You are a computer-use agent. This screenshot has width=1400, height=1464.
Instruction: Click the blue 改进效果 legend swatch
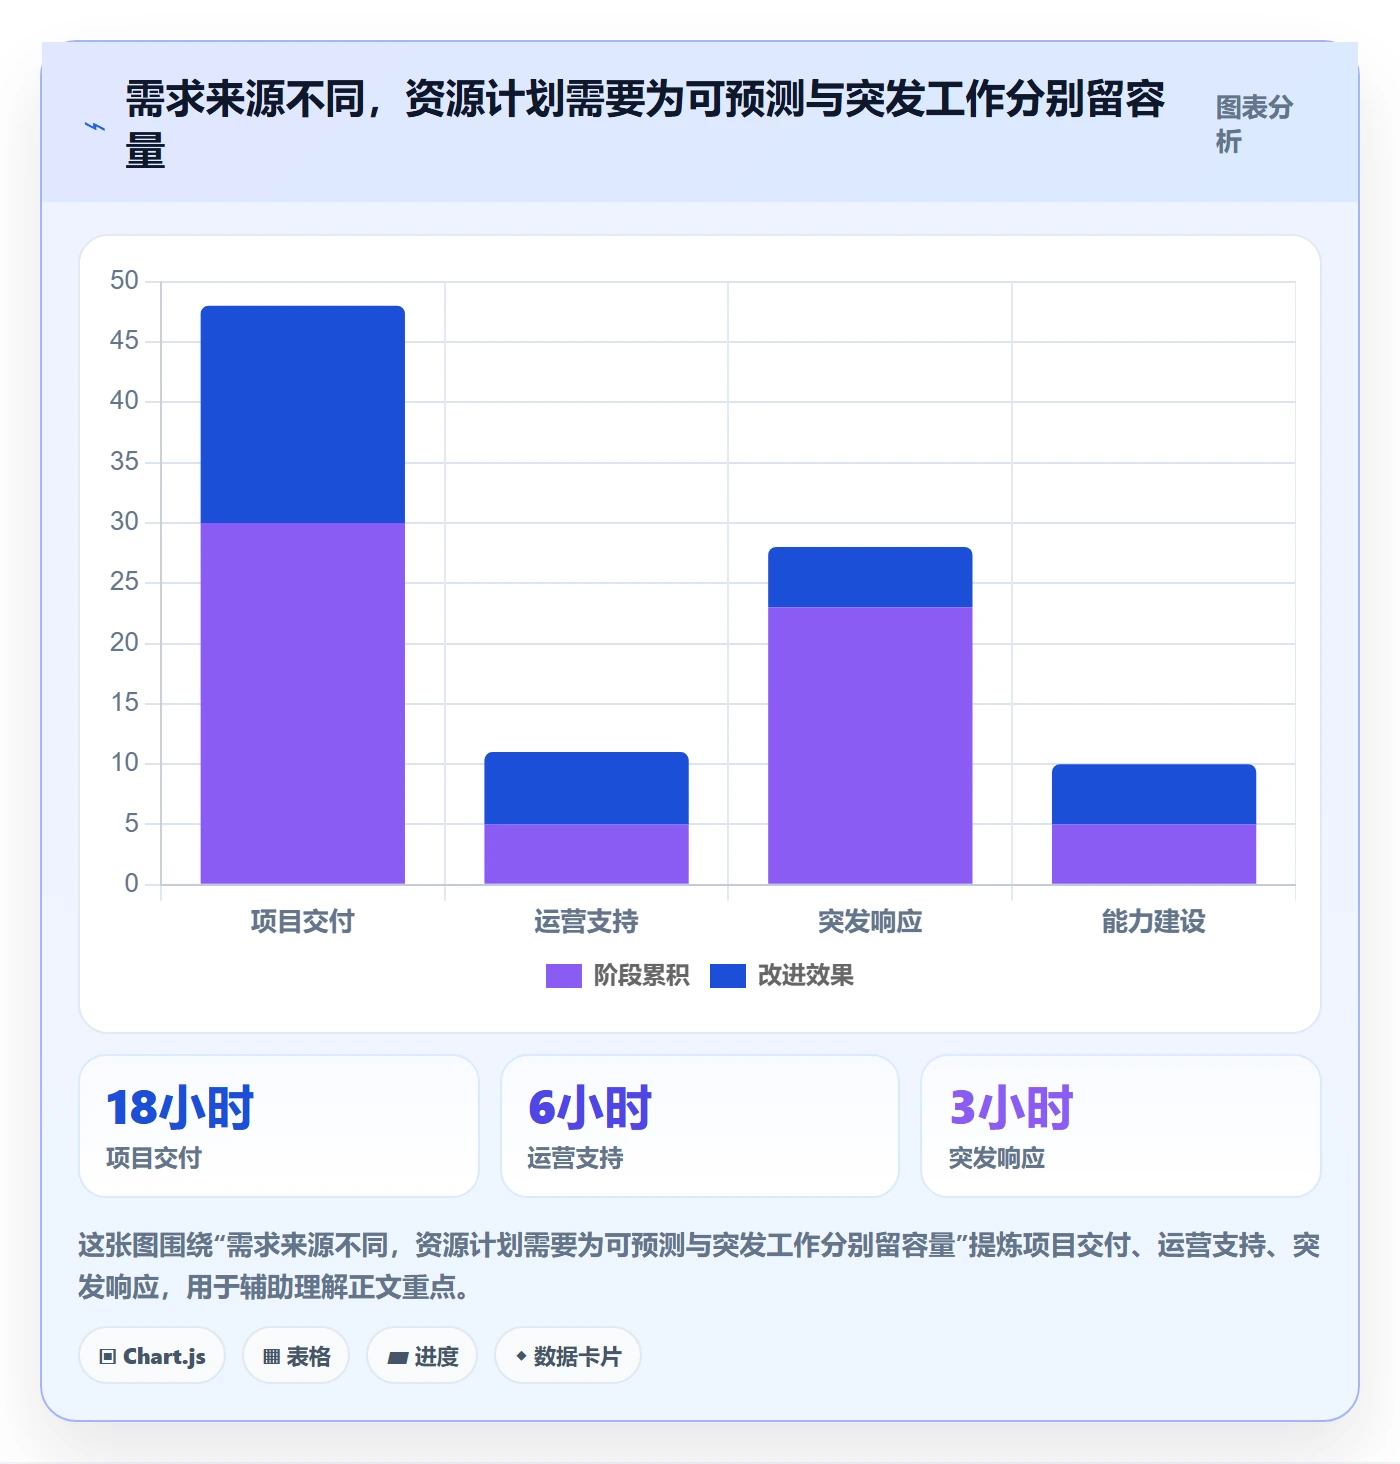click(x=728, y=976)
